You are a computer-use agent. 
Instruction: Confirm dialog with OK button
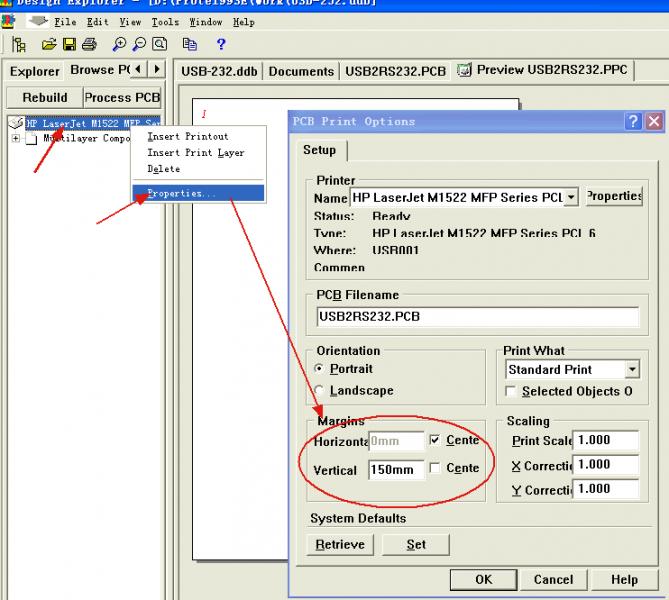483,580
